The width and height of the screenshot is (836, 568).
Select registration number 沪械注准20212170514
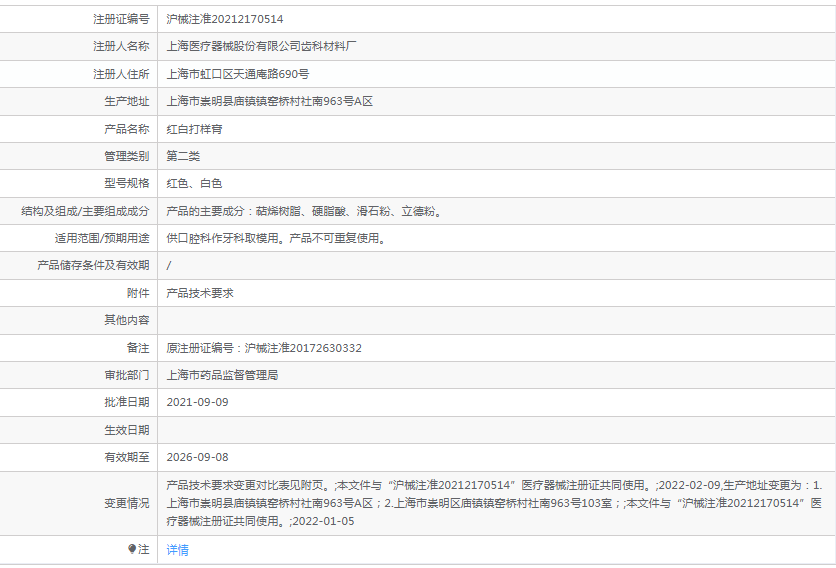pyautogui.click(x=225, y=19)
